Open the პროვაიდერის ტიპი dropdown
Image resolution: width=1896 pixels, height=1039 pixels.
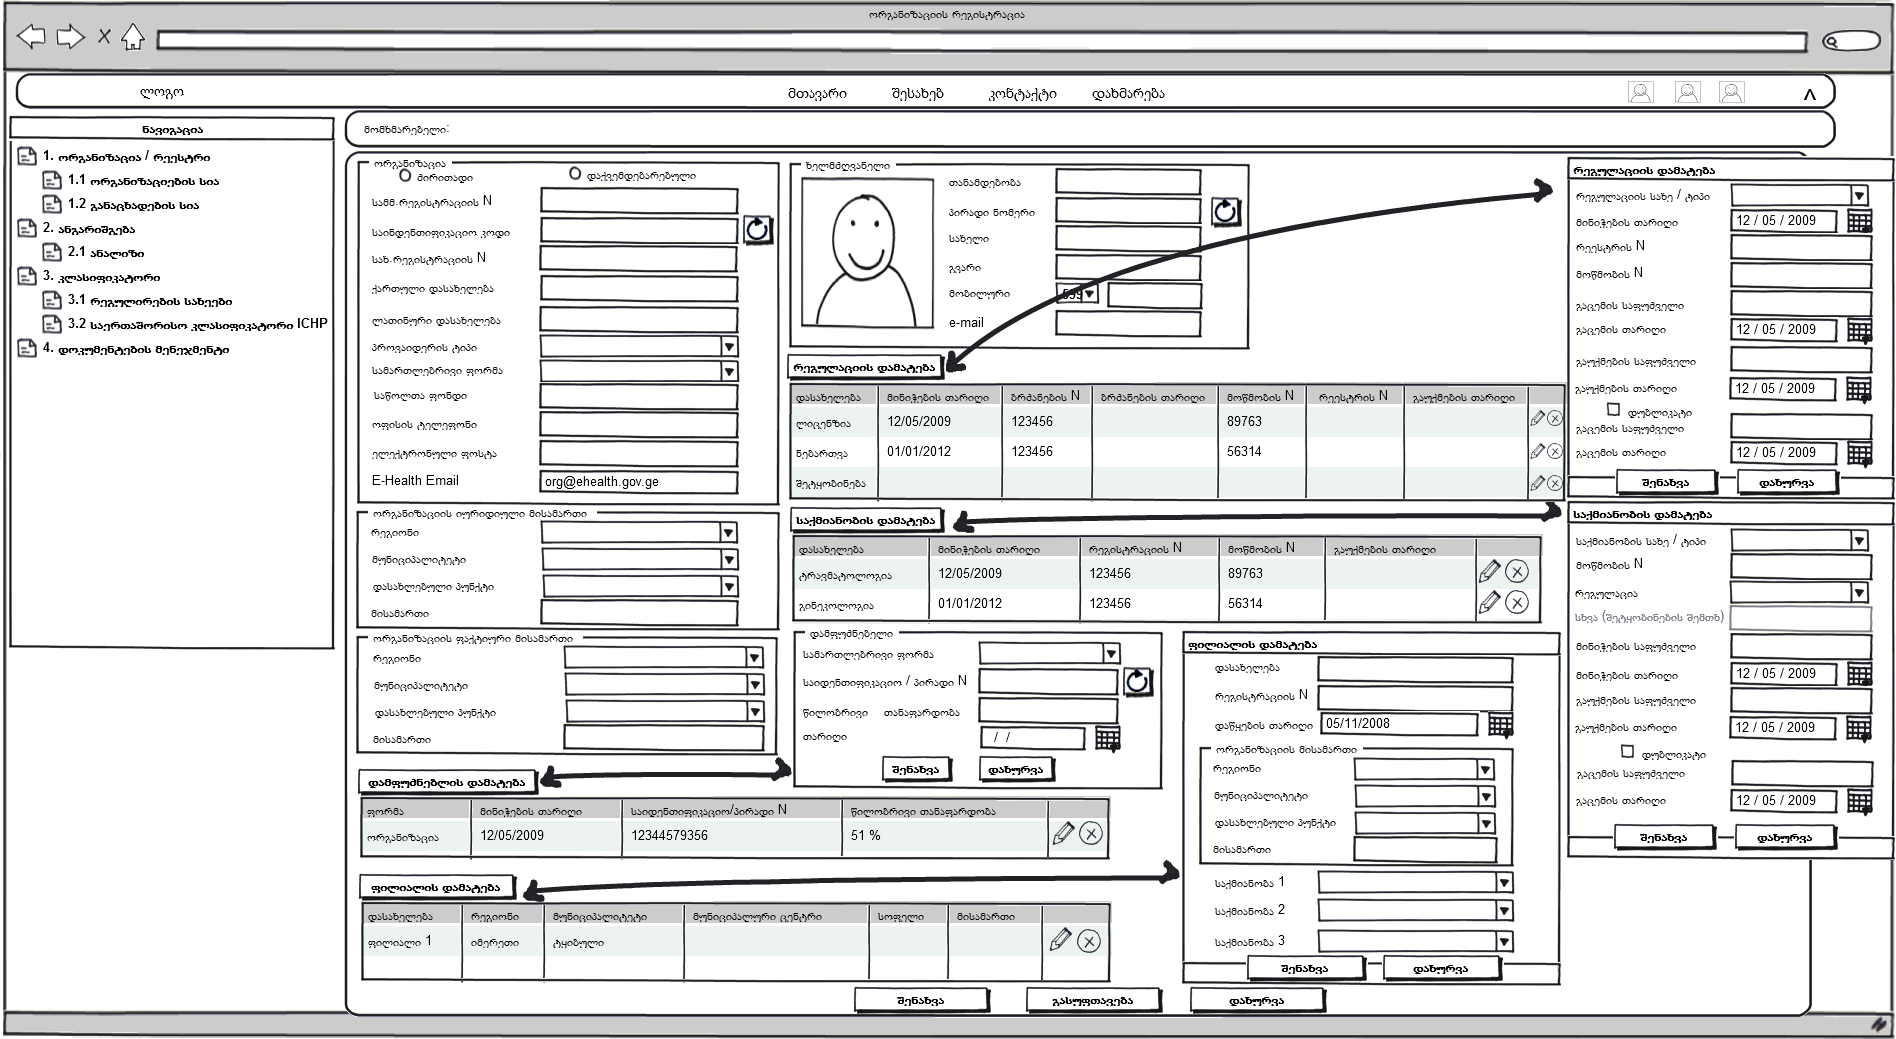pos(729,346)
